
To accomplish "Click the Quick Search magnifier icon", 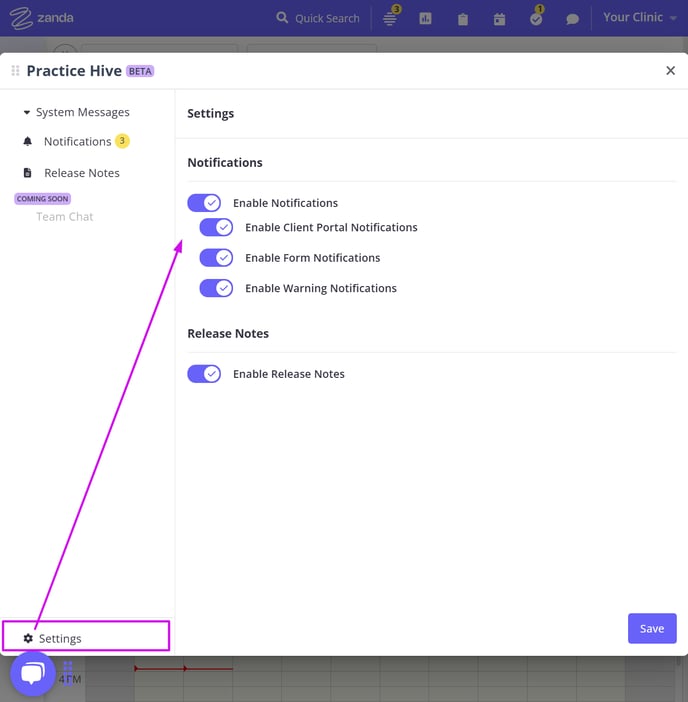I will 282,18.
